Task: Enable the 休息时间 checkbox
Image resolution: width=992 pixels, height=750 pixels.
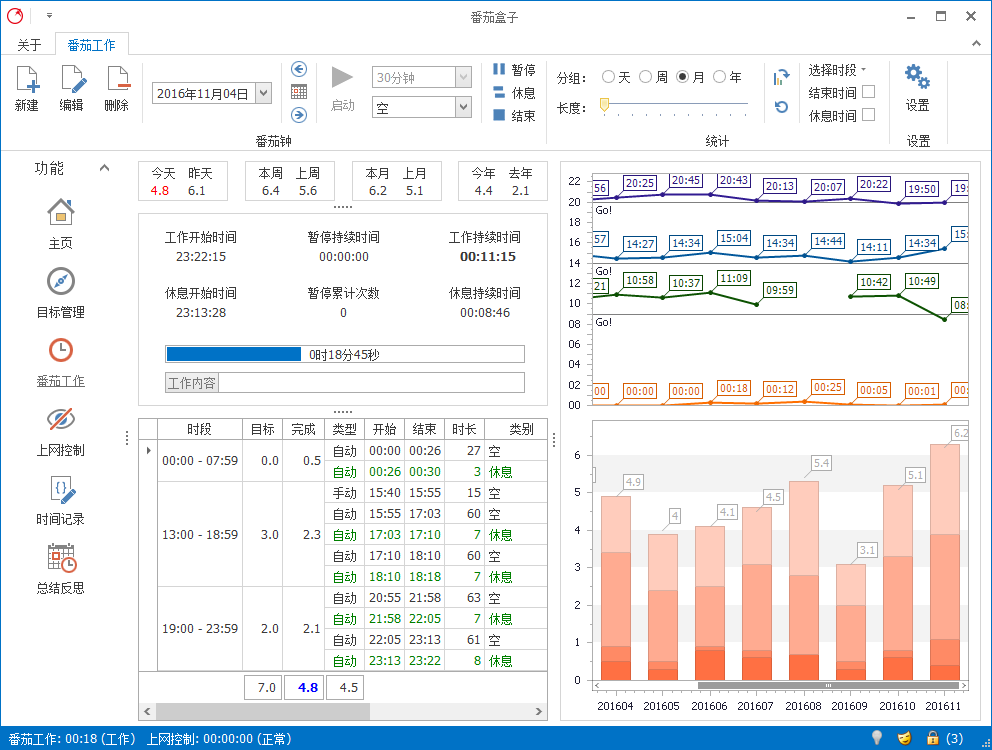Action: tap(868, 115)
